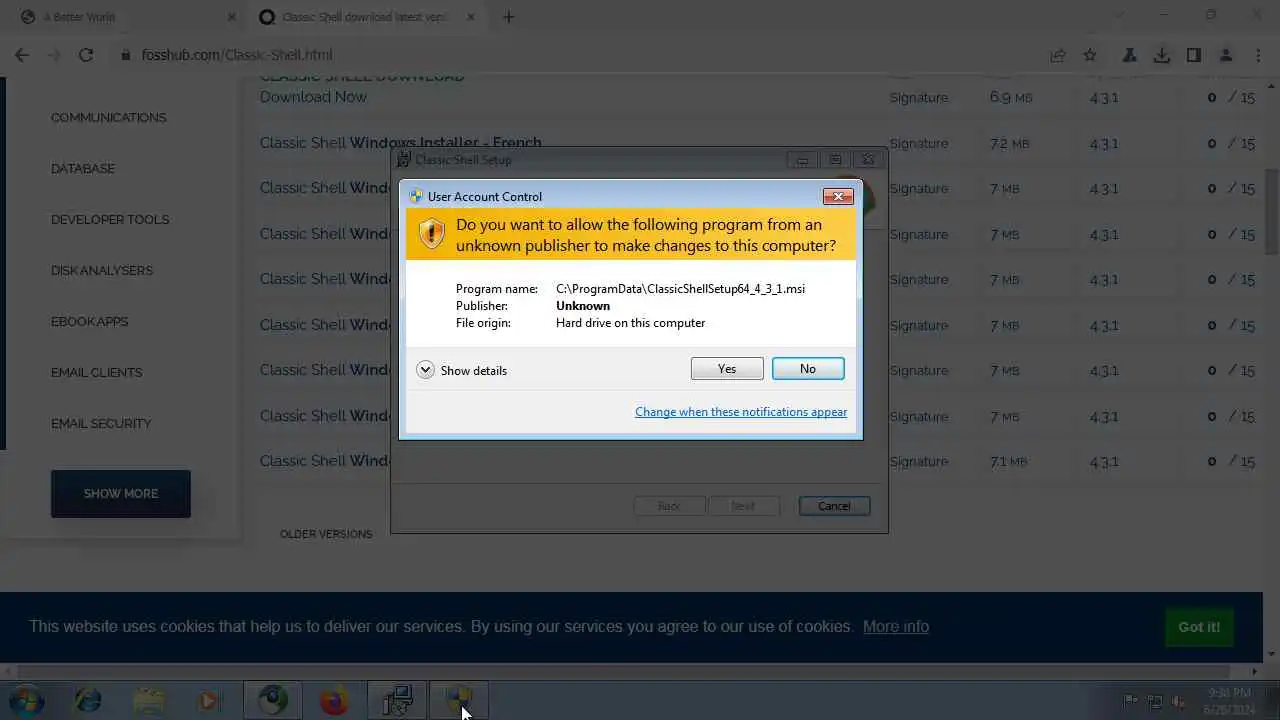Select the 'Classic Shell download' tab
Image resolution: width=1280 pixels, height=720 pixels.
click(367, 17)
